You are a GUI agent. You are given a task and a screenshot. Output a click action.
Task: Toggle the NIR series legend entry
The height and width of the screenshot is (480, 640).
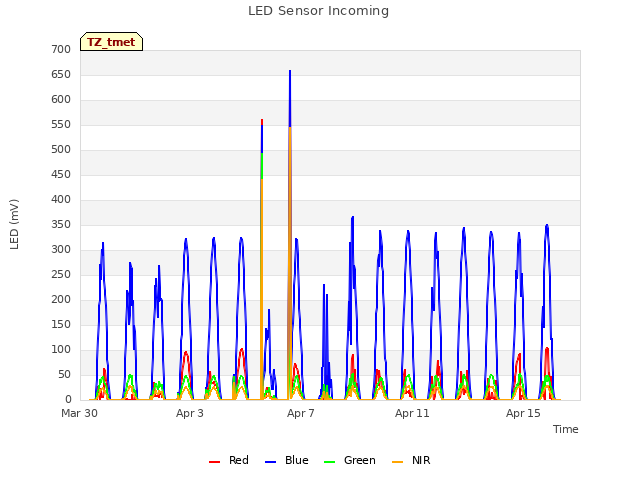click(x=411, y=460)
